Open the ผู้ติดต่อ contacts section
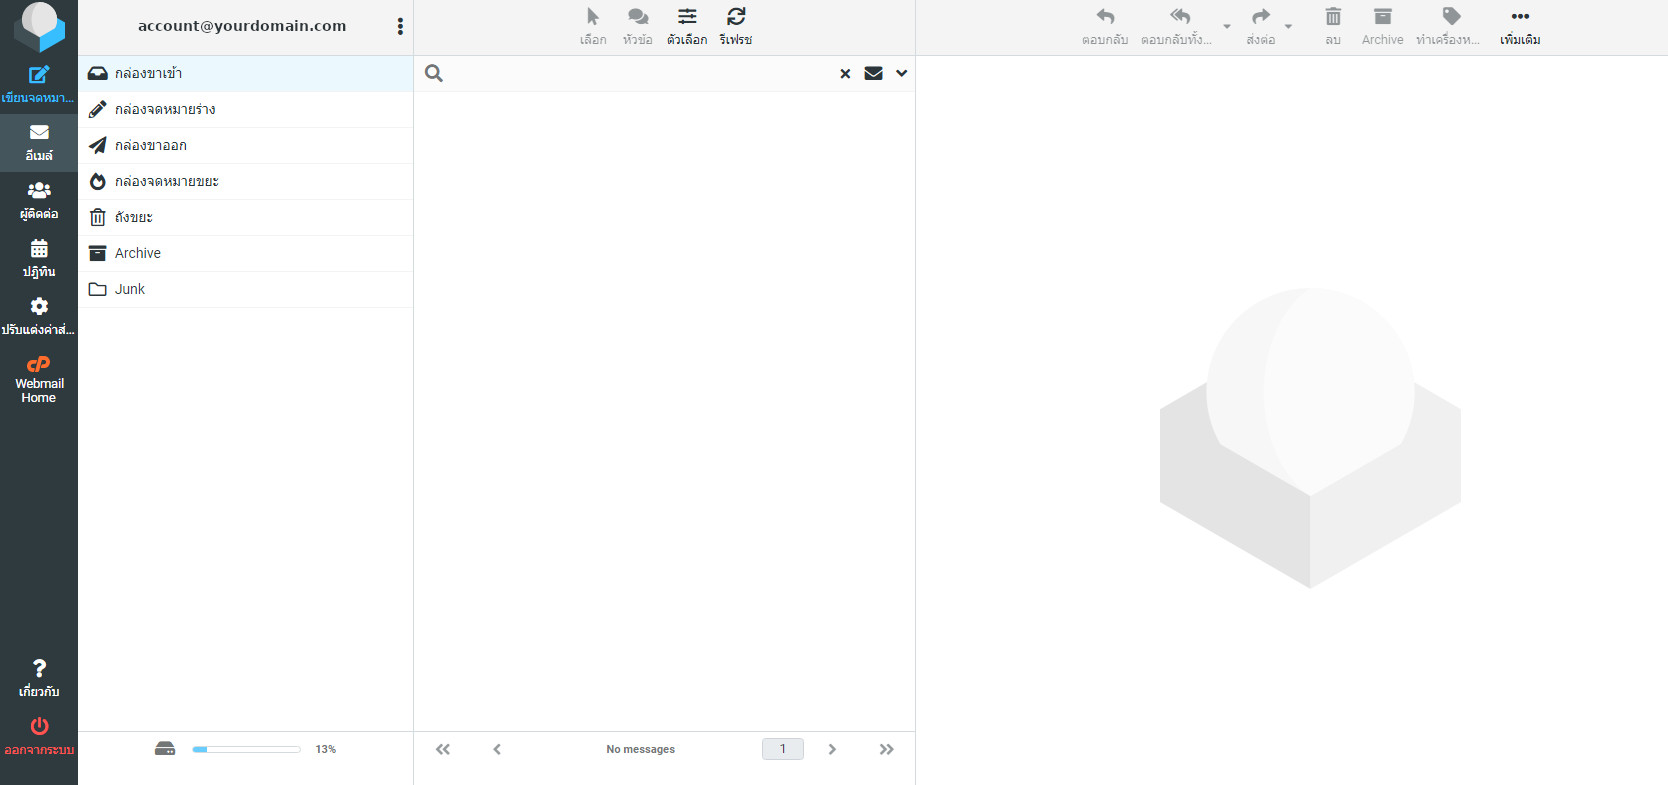 click(x=39, y=201)
